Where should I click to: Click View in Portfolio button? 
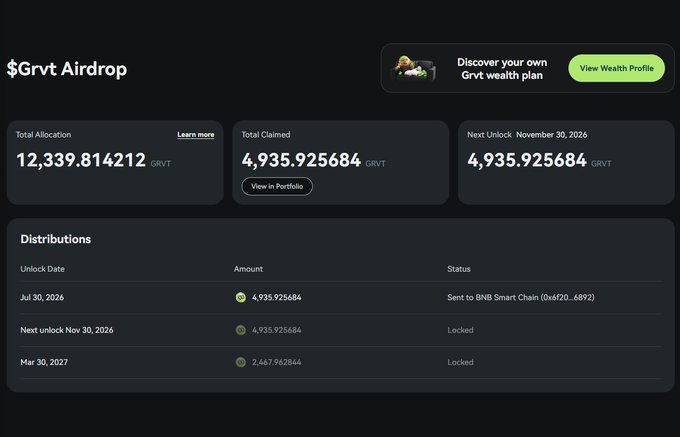click(277, 186)
